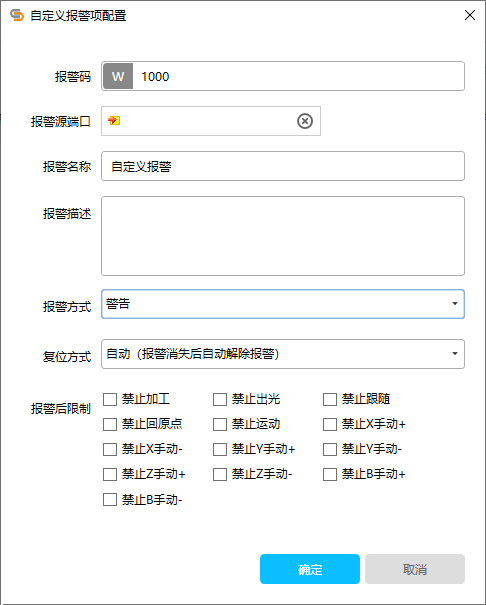Clear the alarm source port with X icon
Viewport: 486px width, 605px height.
pyautogui.click(x=305, y=121)
